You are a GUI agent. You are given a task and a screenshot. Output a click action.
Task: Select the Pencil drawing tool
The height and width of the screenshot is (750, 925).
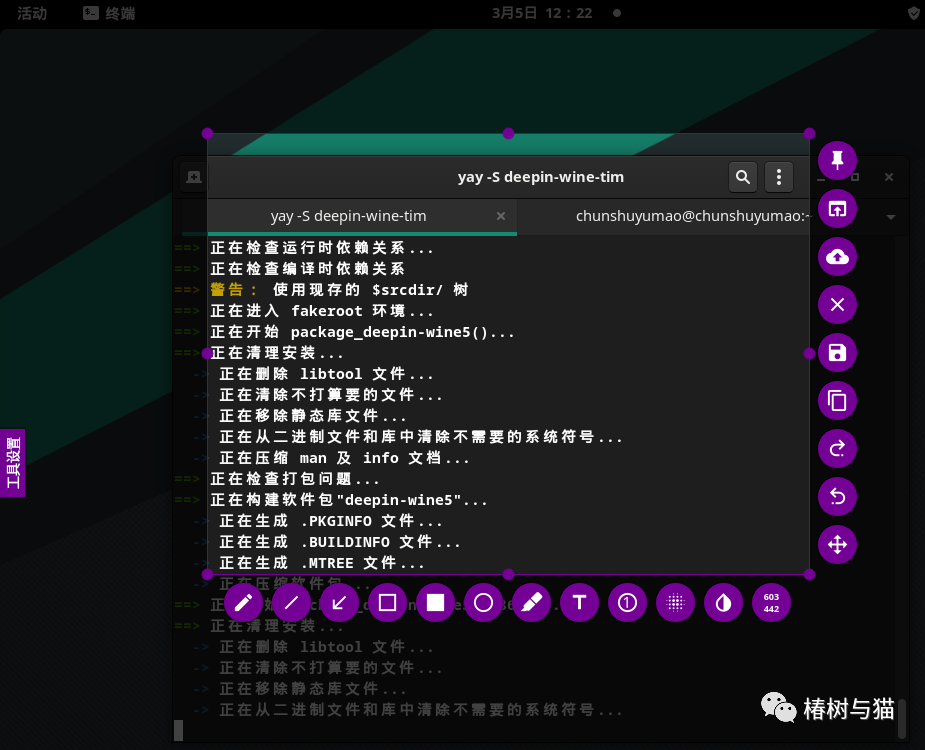tap(243, 602)
